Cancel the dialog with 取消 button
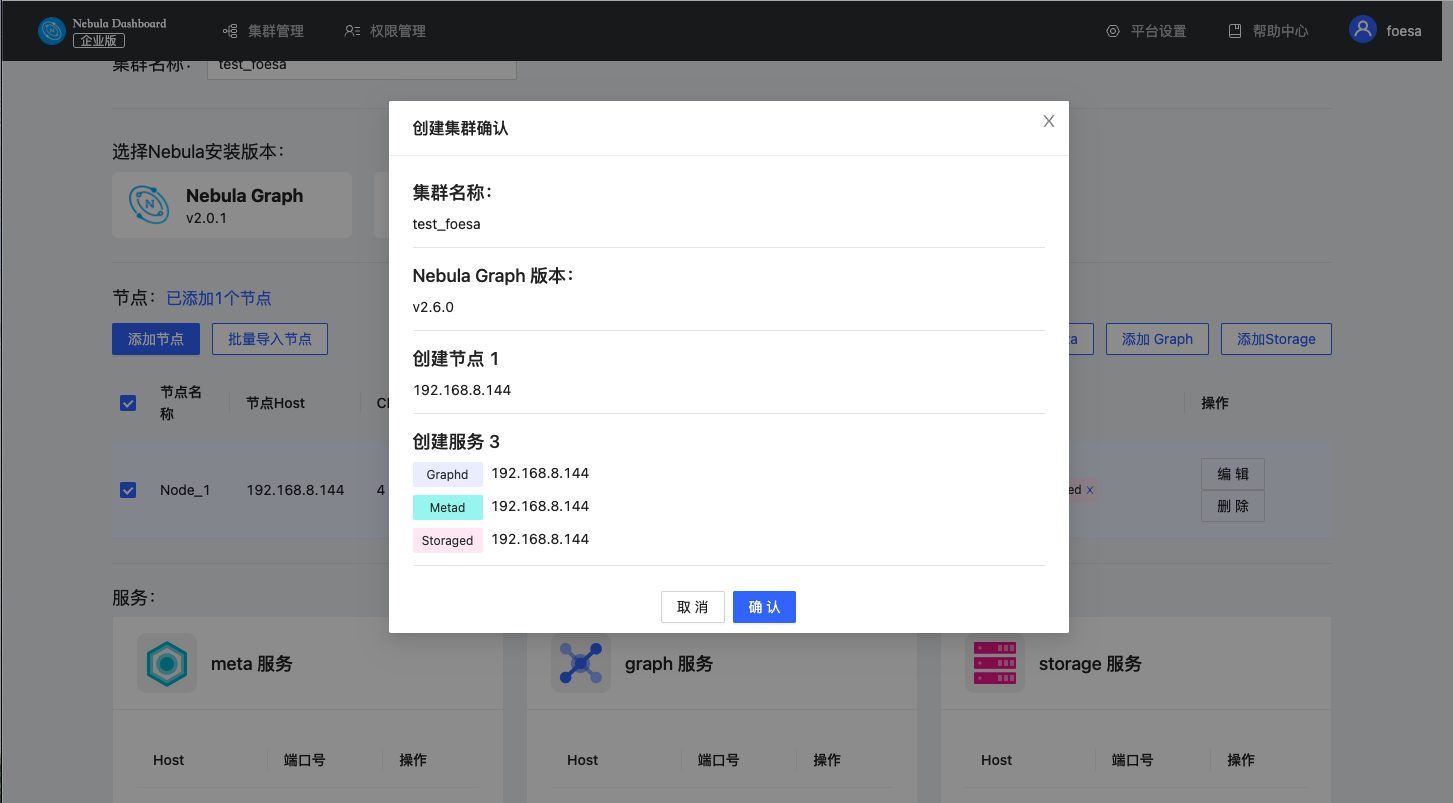1453x803 pixels. click(x=692, y=607)
